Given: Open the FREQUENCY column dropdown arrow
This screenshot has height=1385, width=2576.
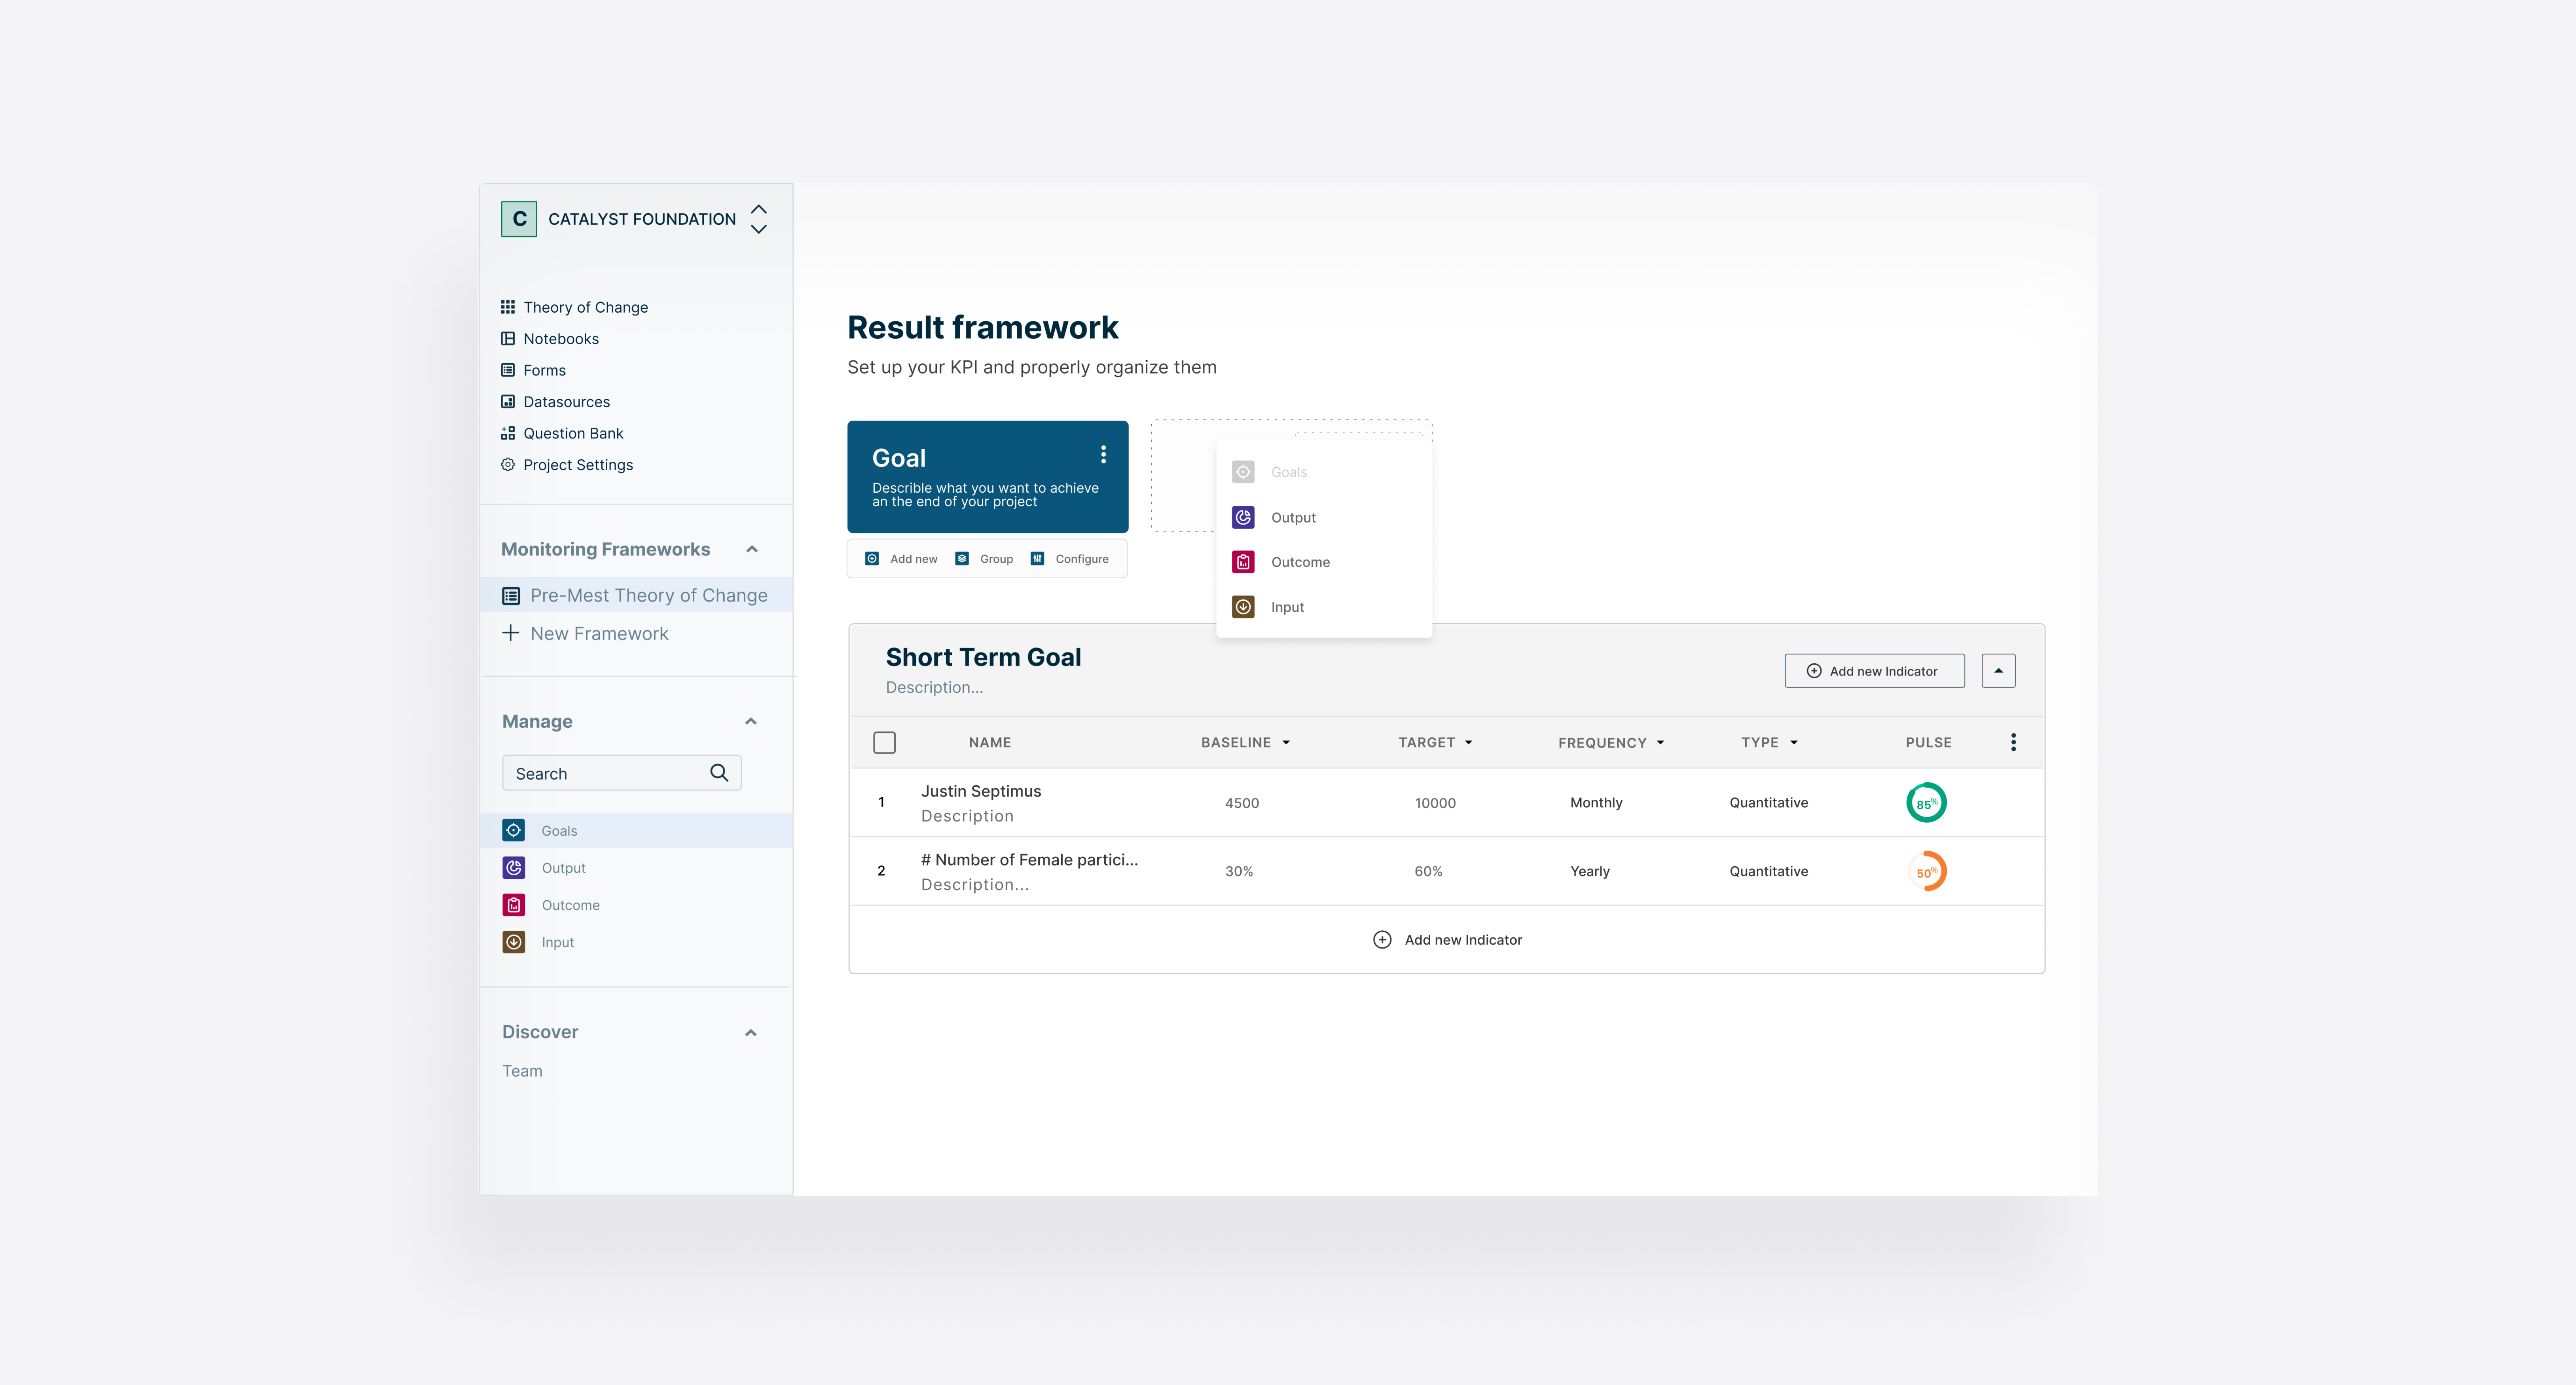Looking at the screenshot, I should point(1660,742).
